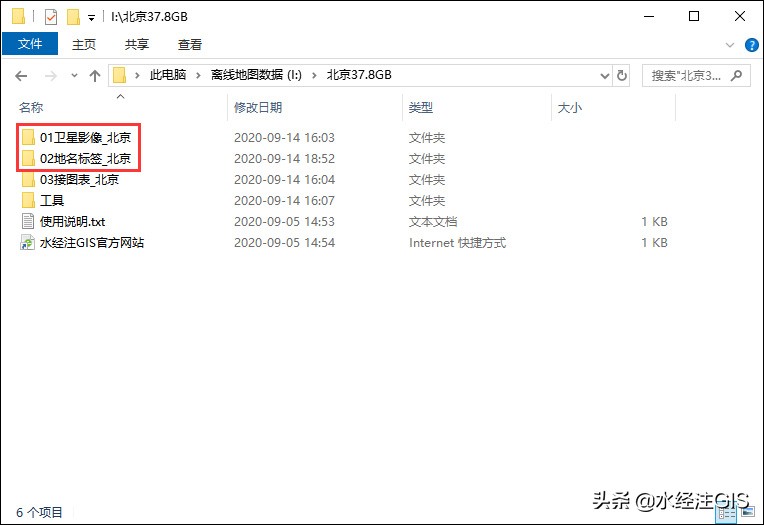The image size is (764, 525).
Task: Open the 文件 ribbon tab
Action: pos(30,44)
